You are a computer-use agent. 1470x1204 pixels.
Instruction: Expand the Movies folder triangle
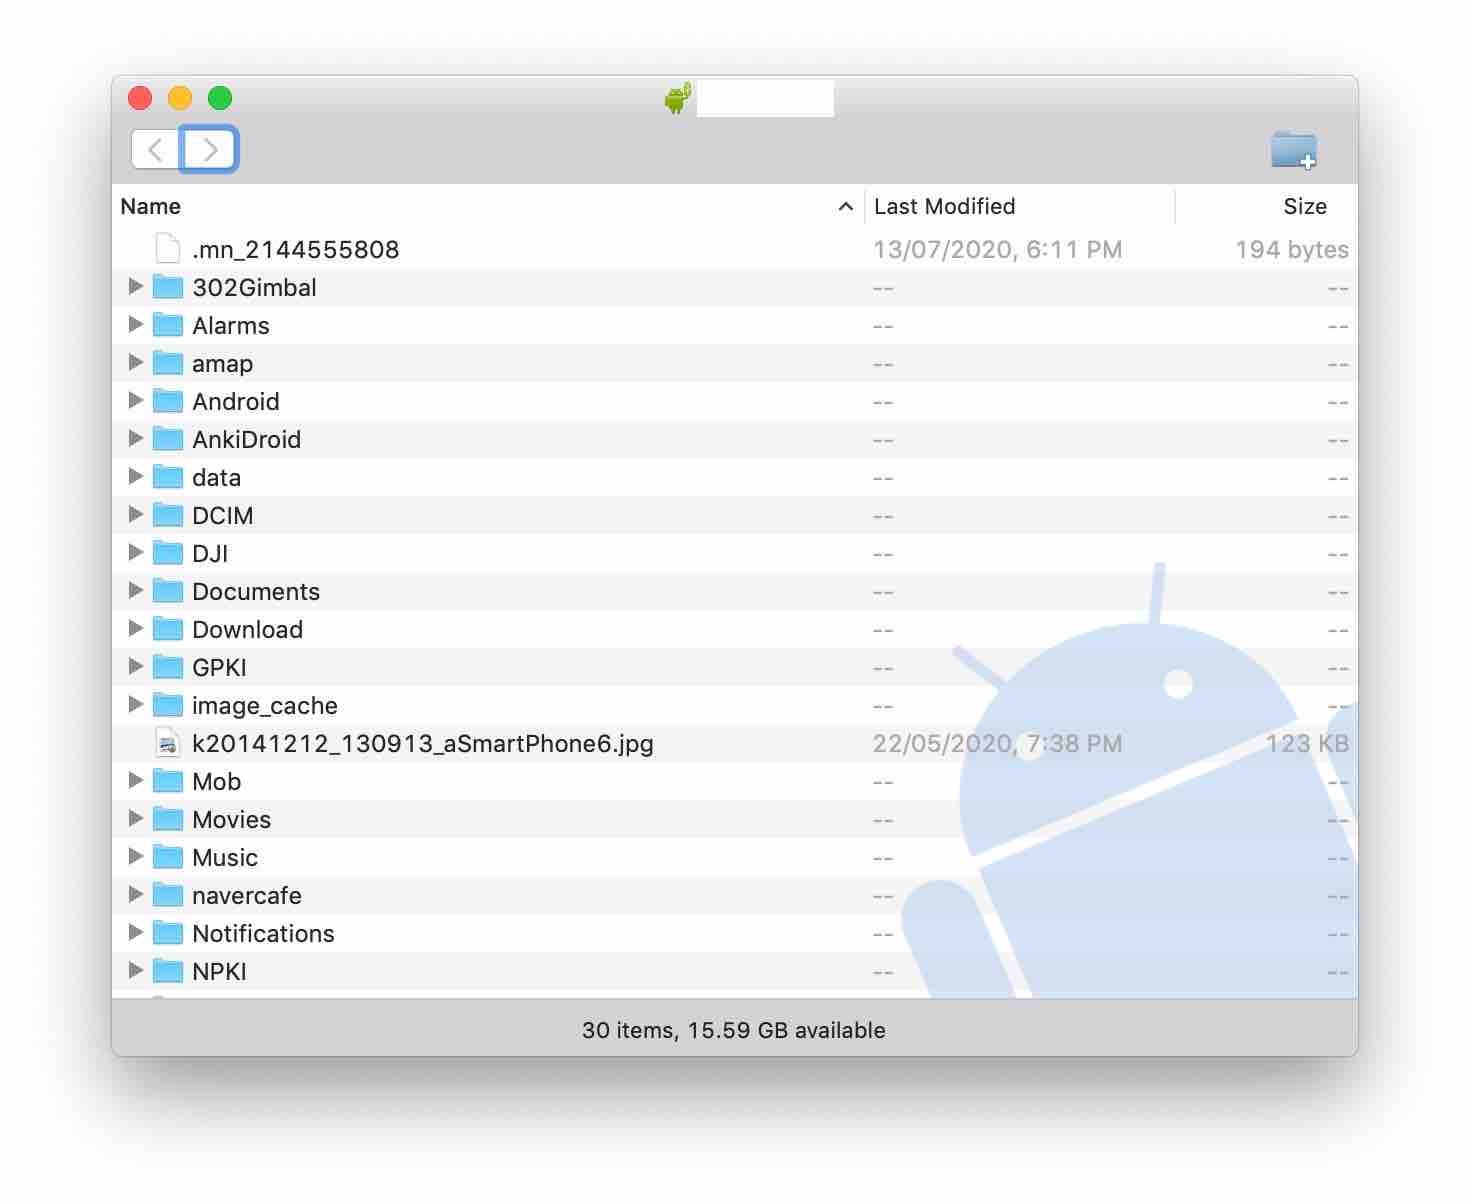click(x=136, y=819)
